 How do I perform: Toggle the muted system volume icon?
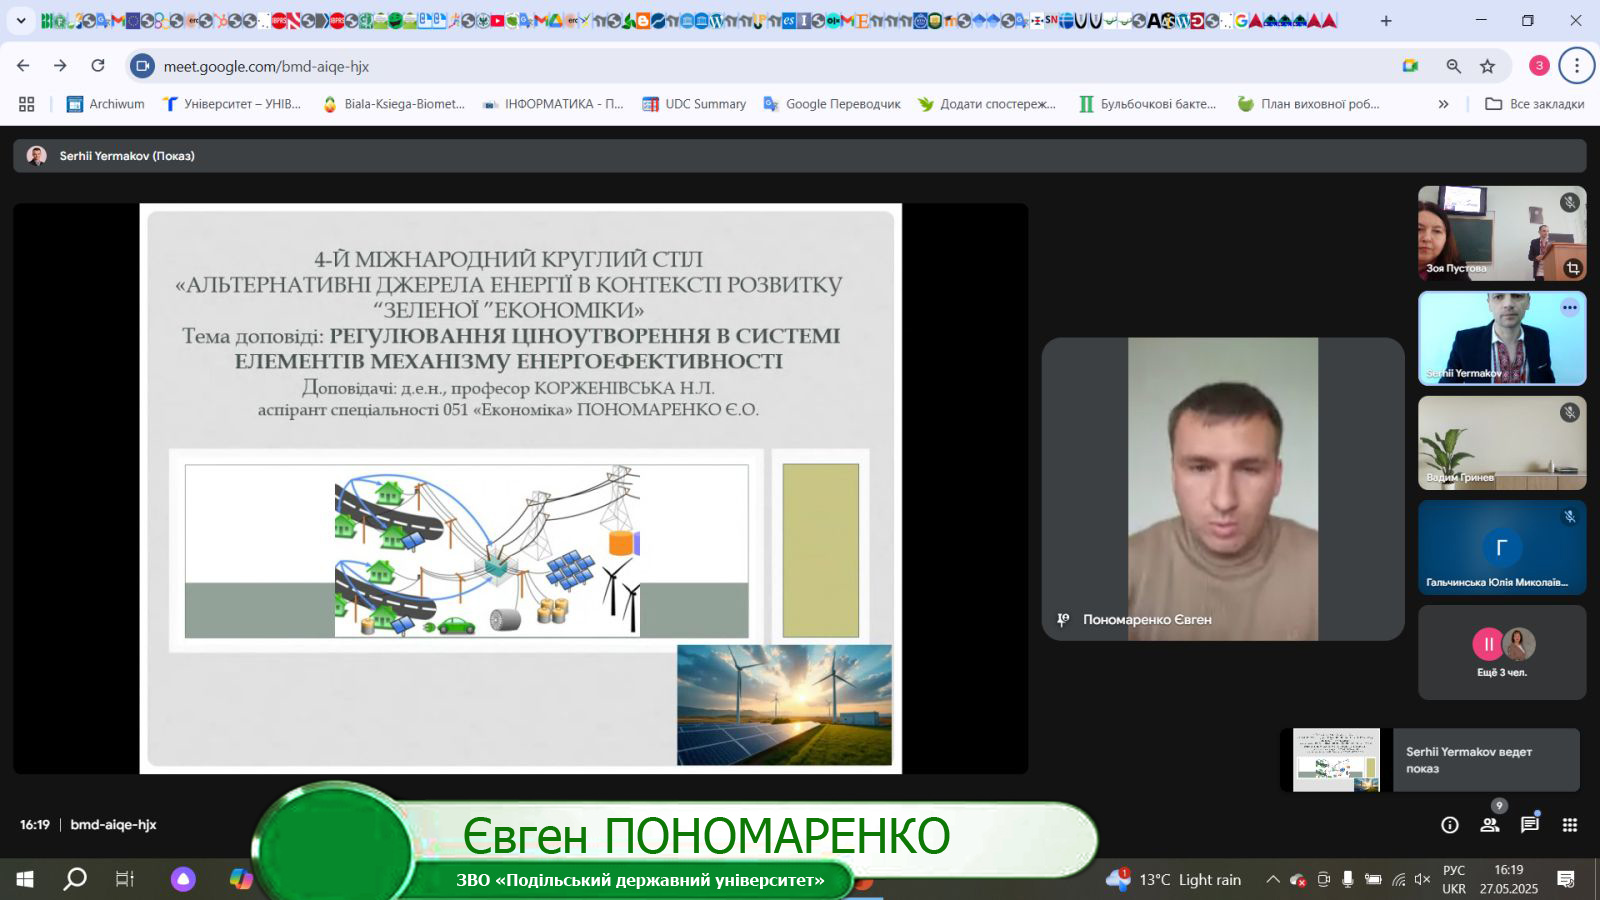coord(1422,880)
